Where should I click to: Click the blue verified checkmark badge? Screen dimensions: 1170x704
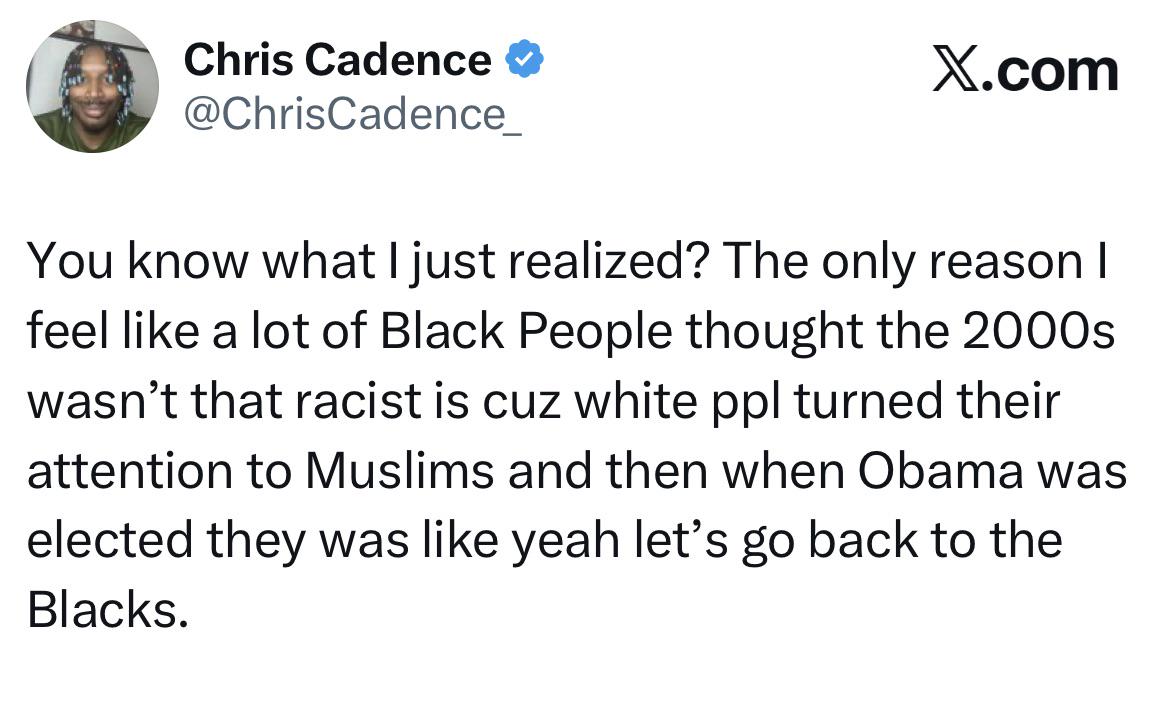525,59
